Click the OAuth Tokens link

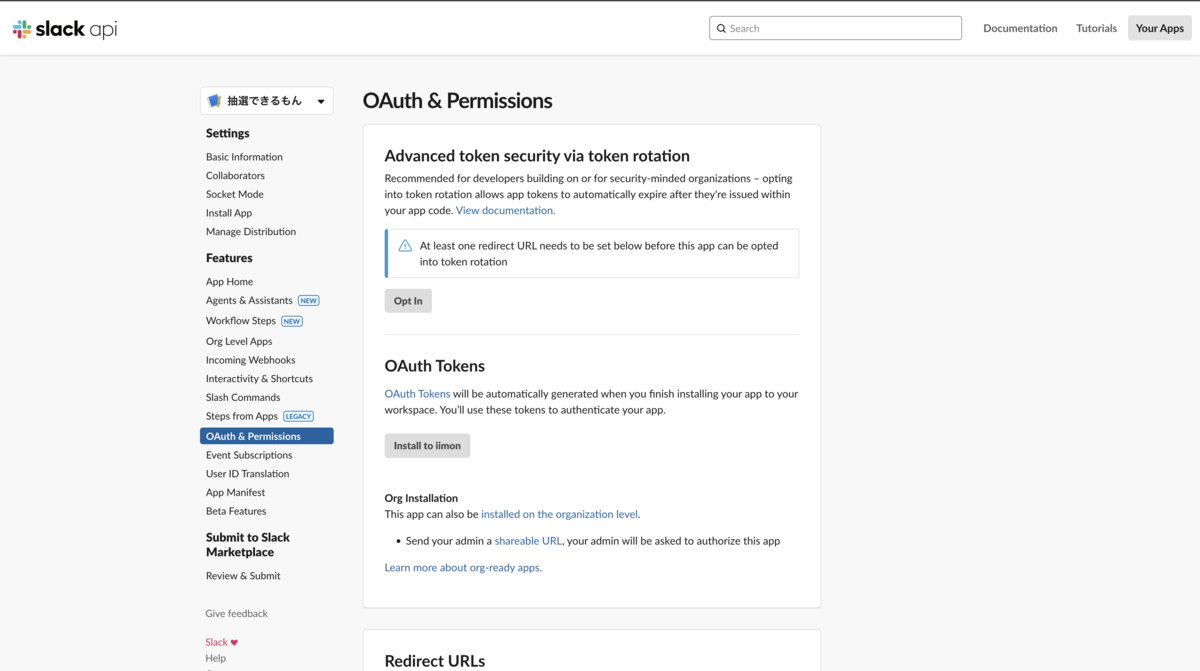coord(417,394)
